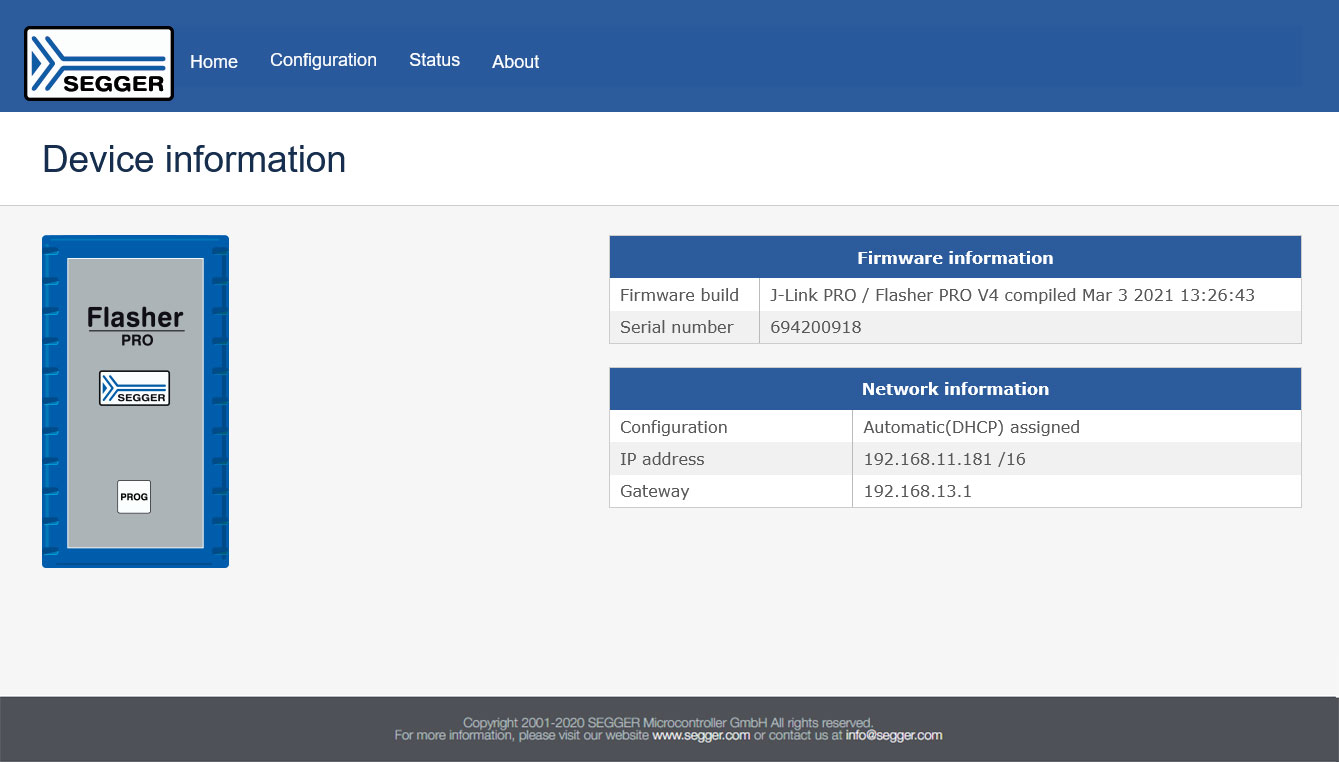Open the Configuration page
The image size is (1339, 762).
[x=323, y=60]
